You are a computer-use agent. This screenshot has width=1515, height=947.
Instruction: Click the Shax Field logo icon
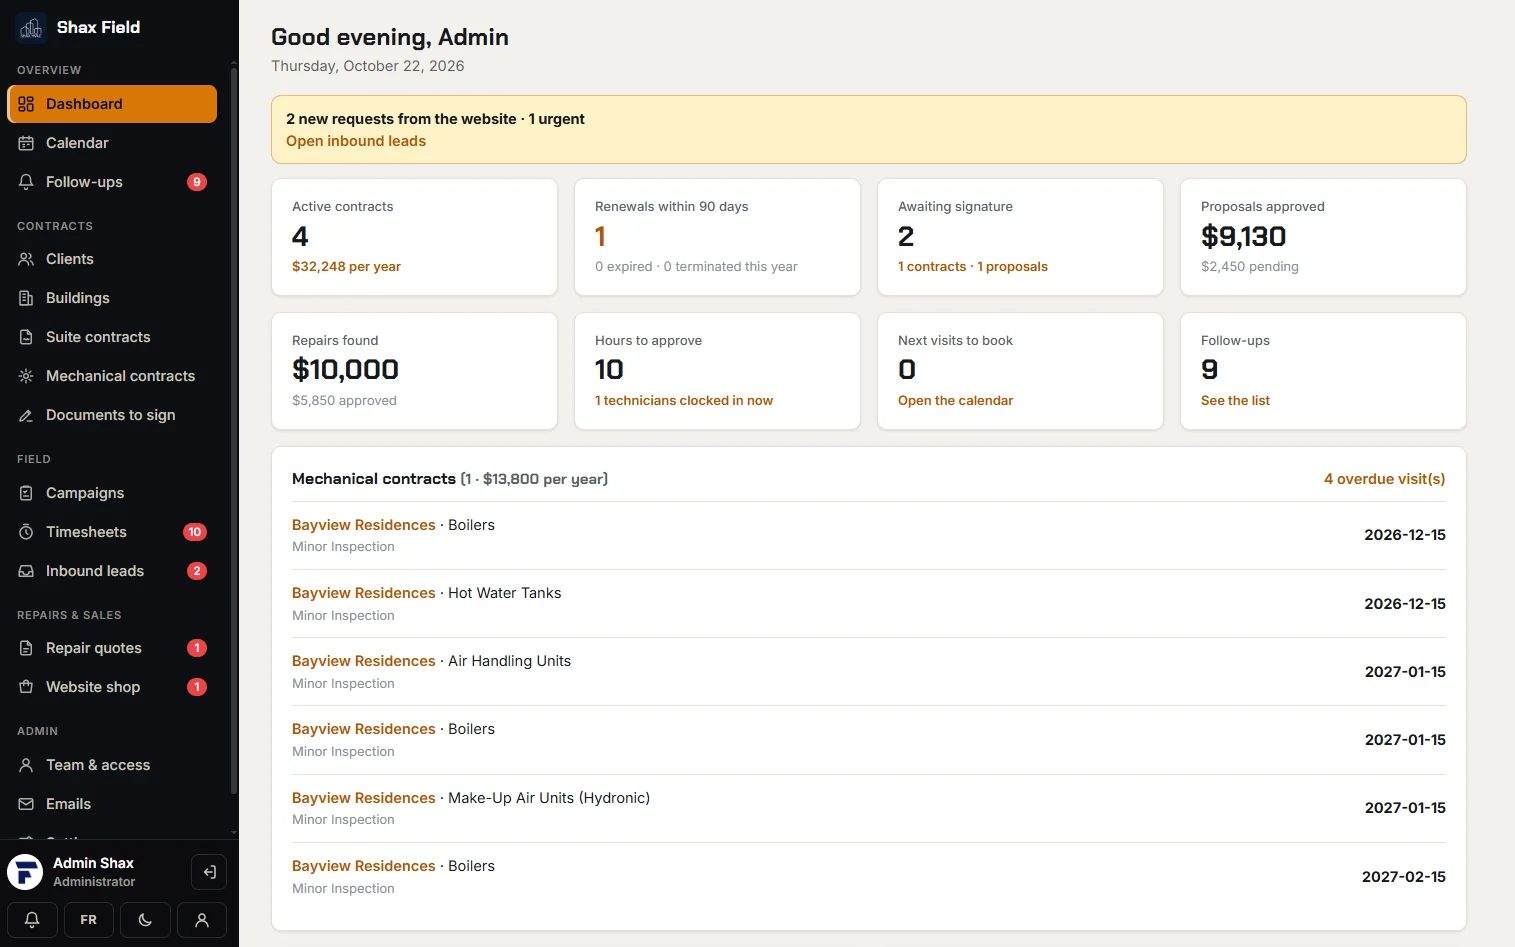point(31,28)
